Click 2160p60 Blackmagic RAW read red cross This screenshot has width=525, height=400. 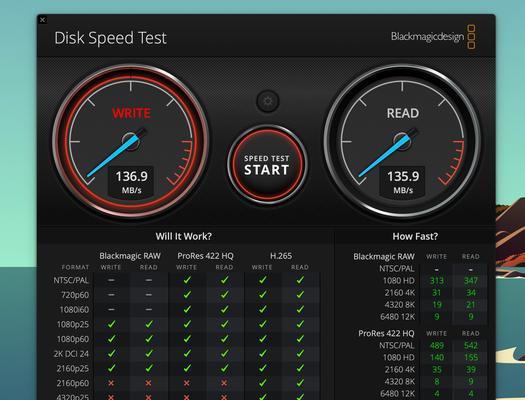point(149,383)
